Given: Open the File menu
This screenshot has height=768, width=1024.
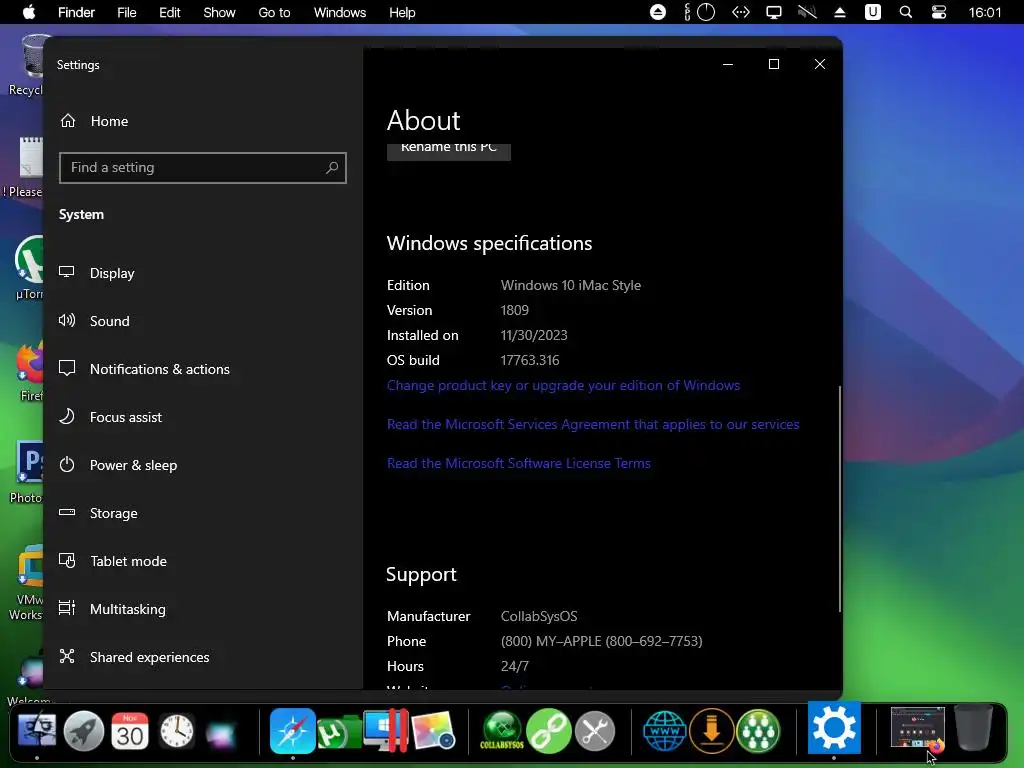Looking at the screenshot, I should pos(127,12).
